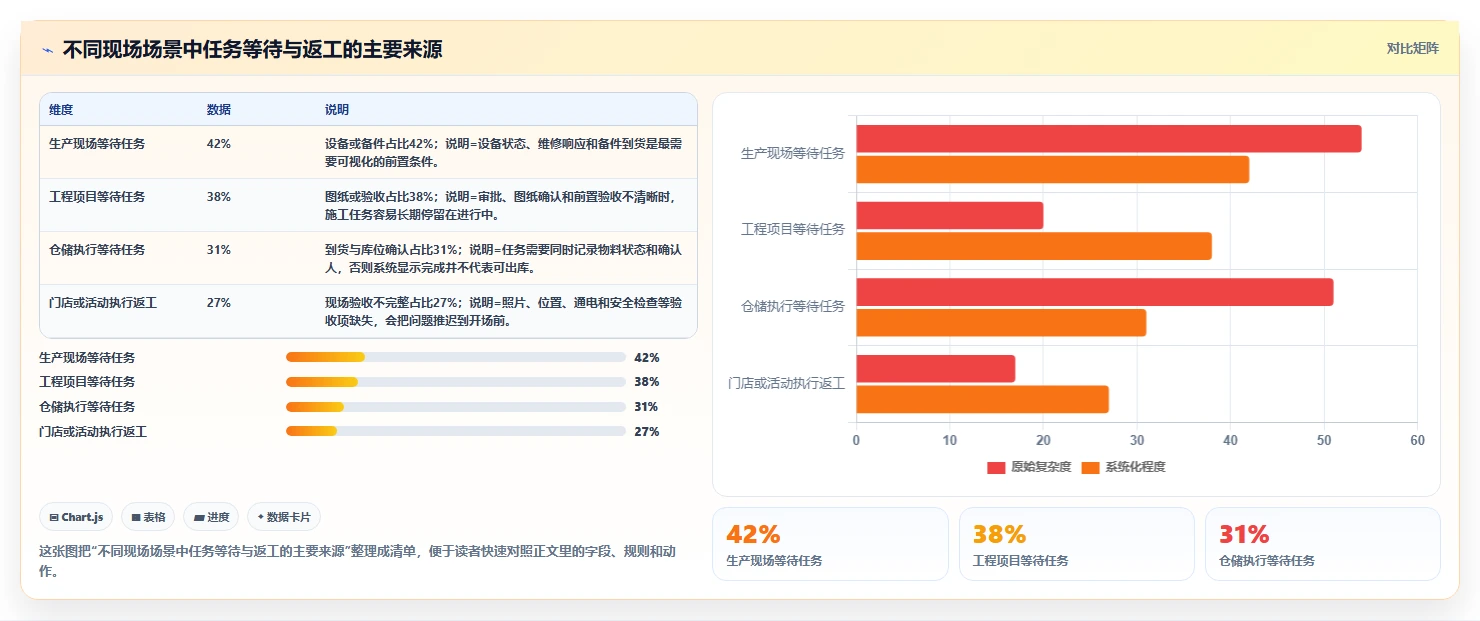
Task: Click the 数据 column header
Action: [x=218, y=109]
